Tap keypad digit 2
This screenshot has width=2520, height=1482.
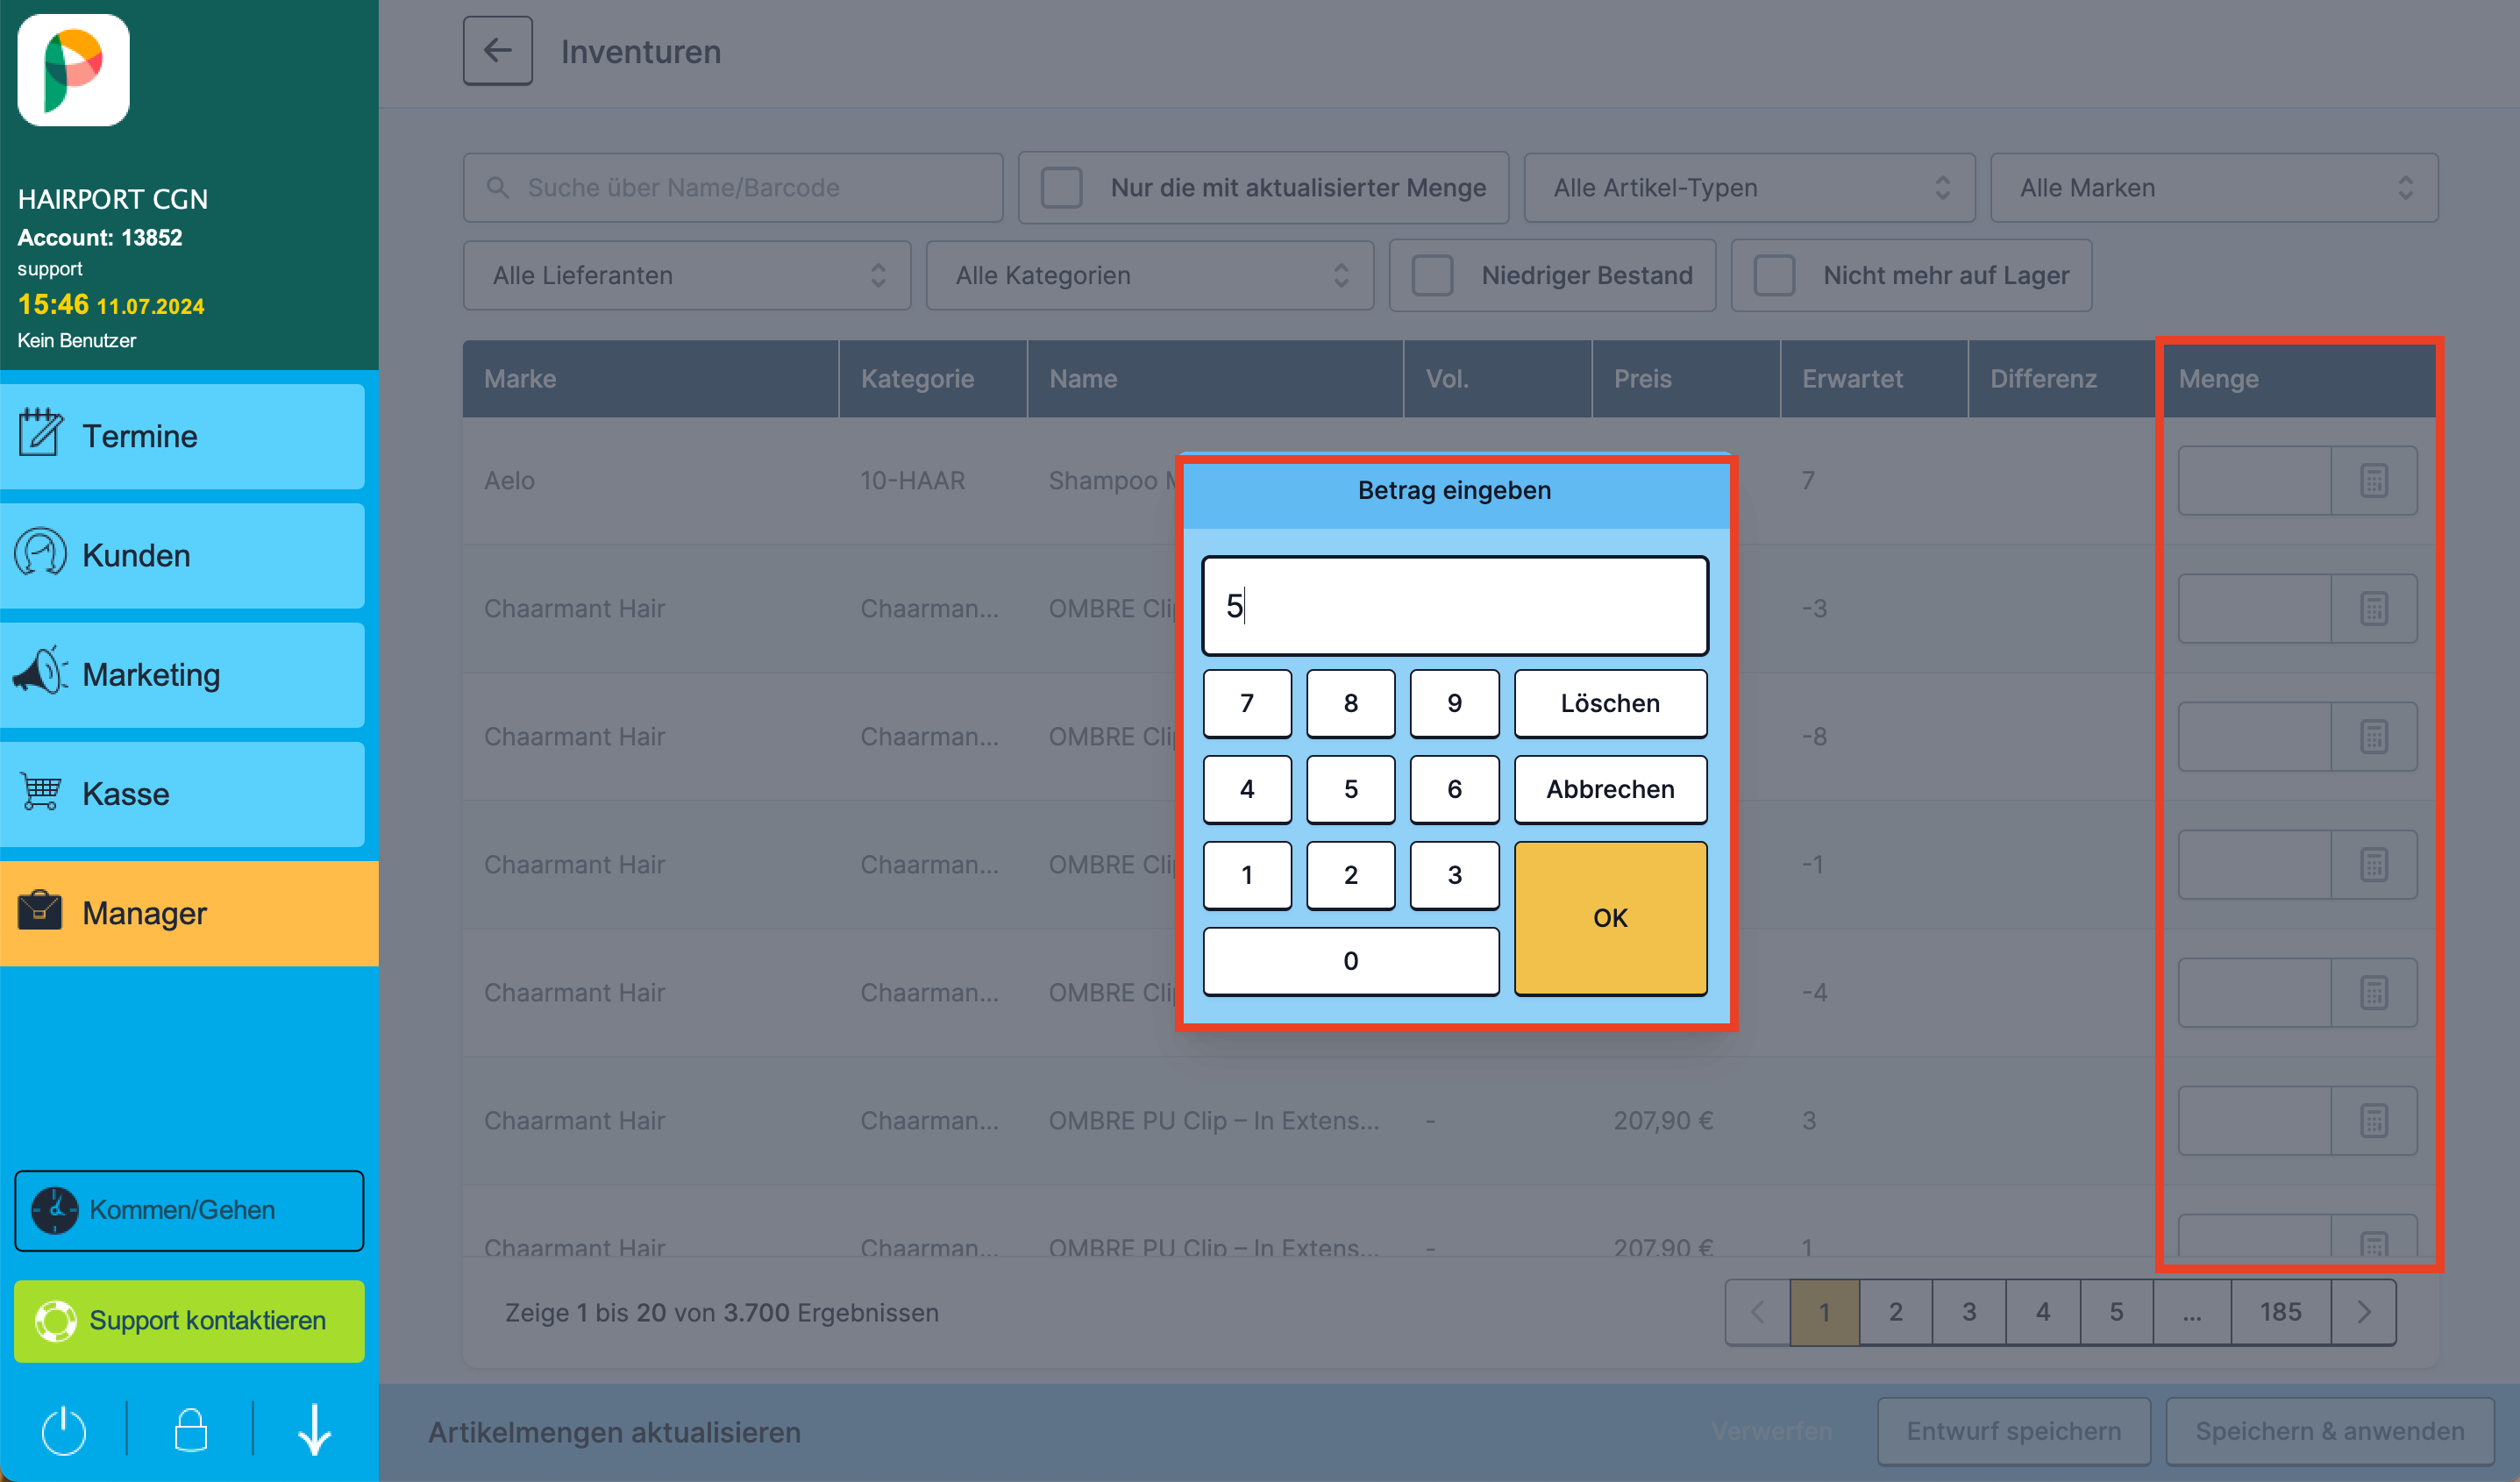point(1351,875)
